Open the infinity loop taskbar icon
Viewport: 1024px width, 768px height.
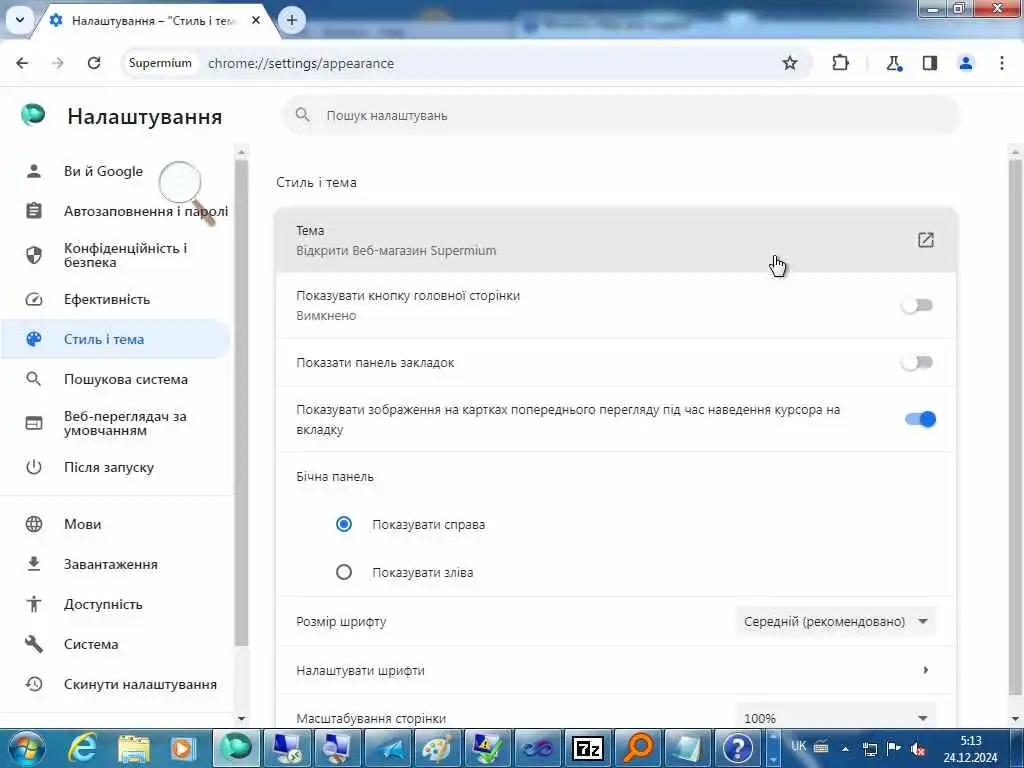pos(537,748)
